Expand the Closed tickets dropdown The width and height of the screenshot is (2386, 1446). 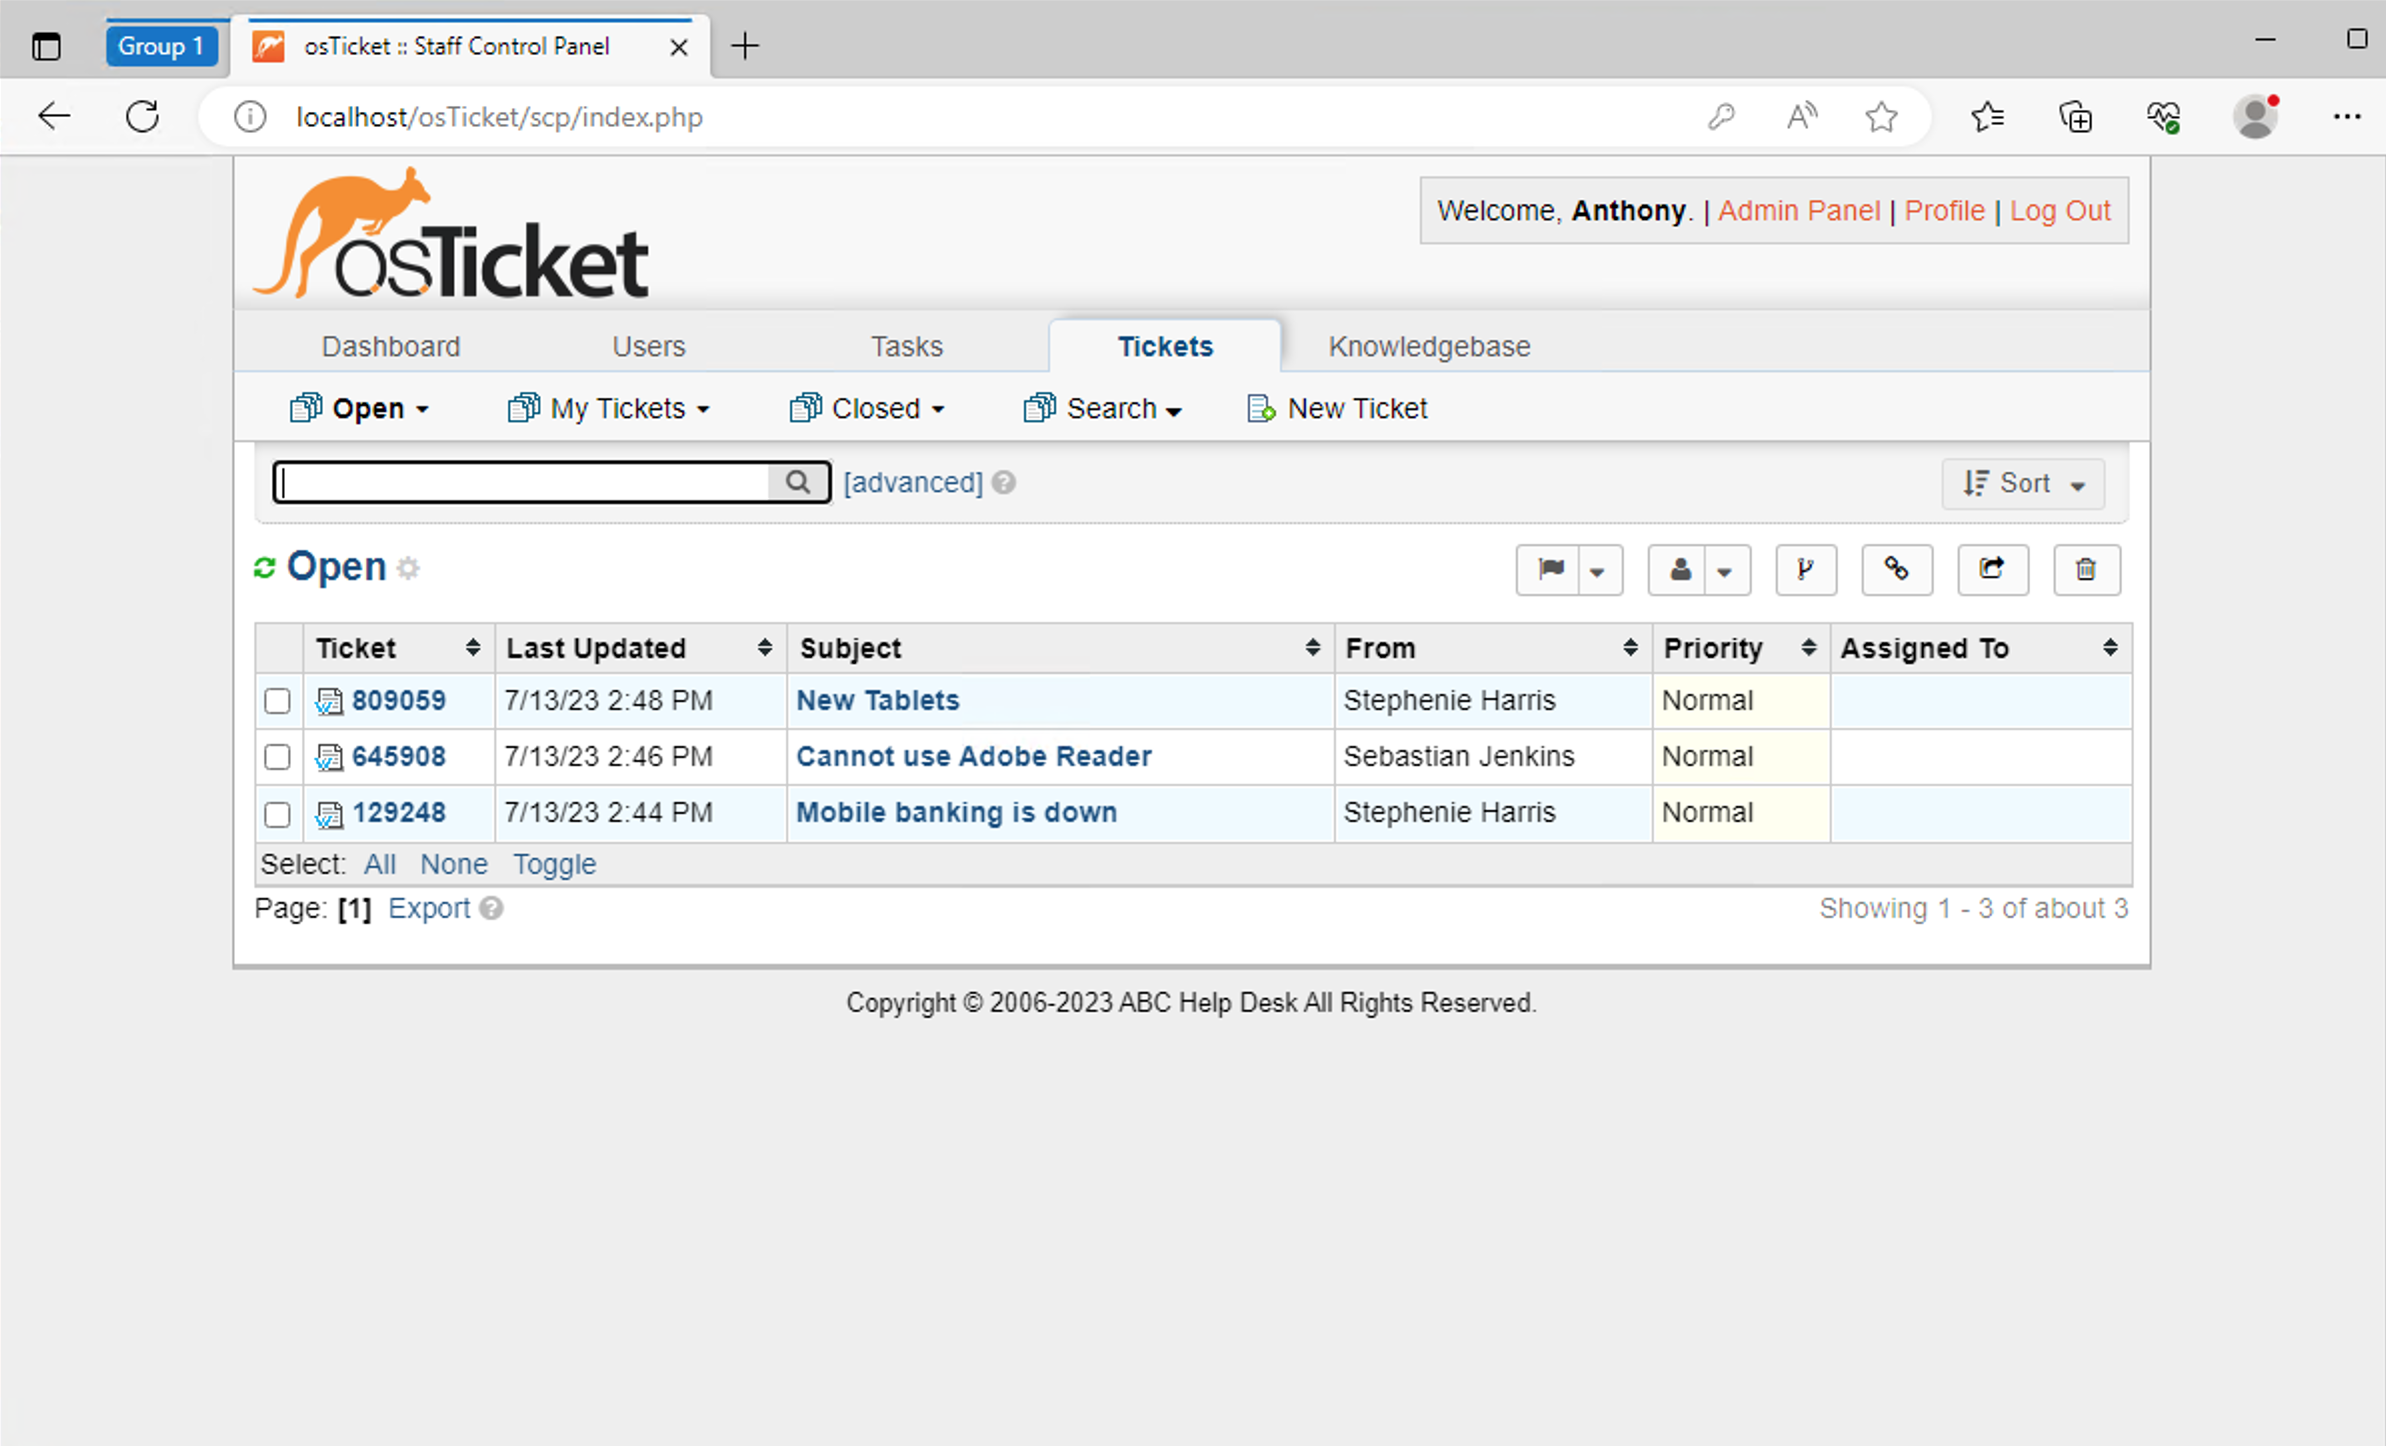pyautogui.click(x=866, y=408)
